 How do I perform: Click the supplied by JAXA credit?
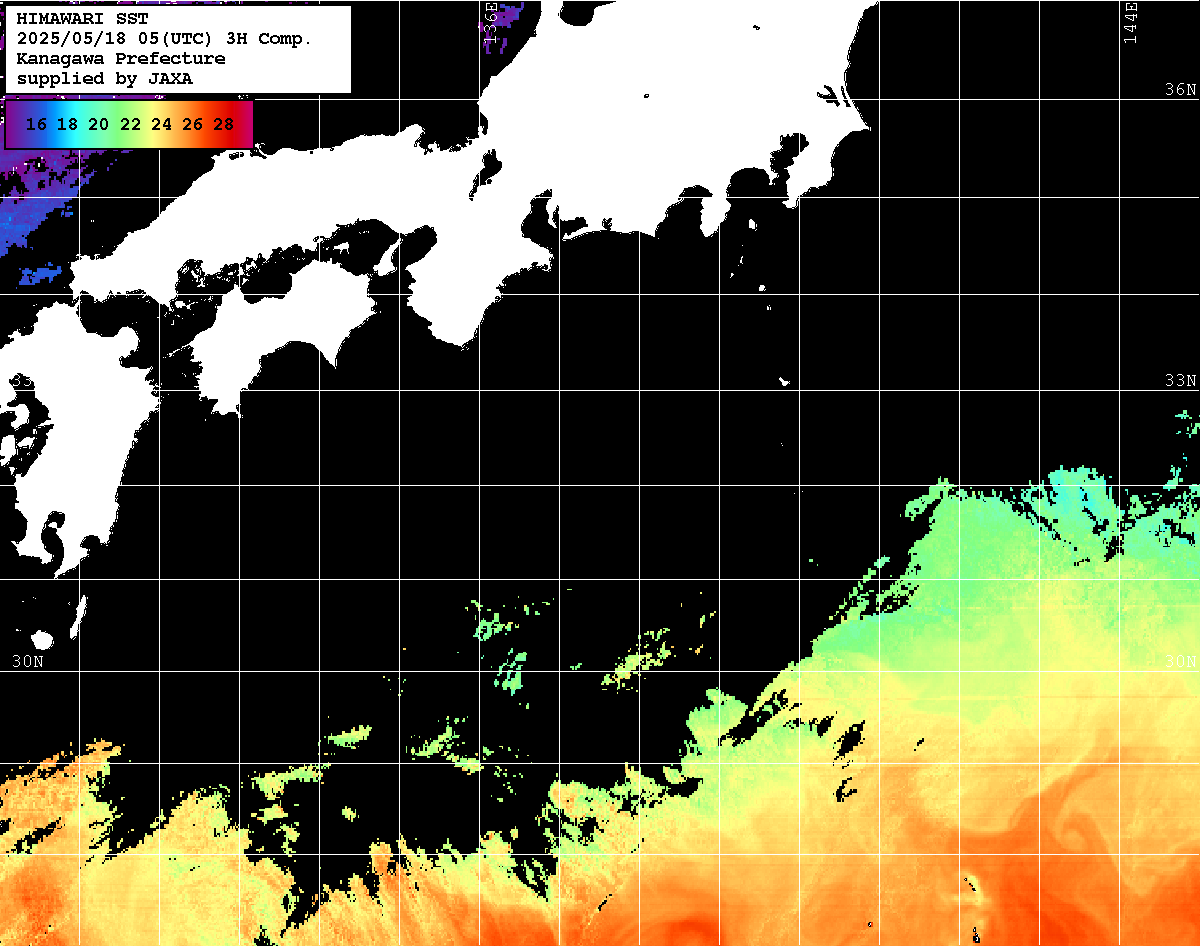coord(105,79)
